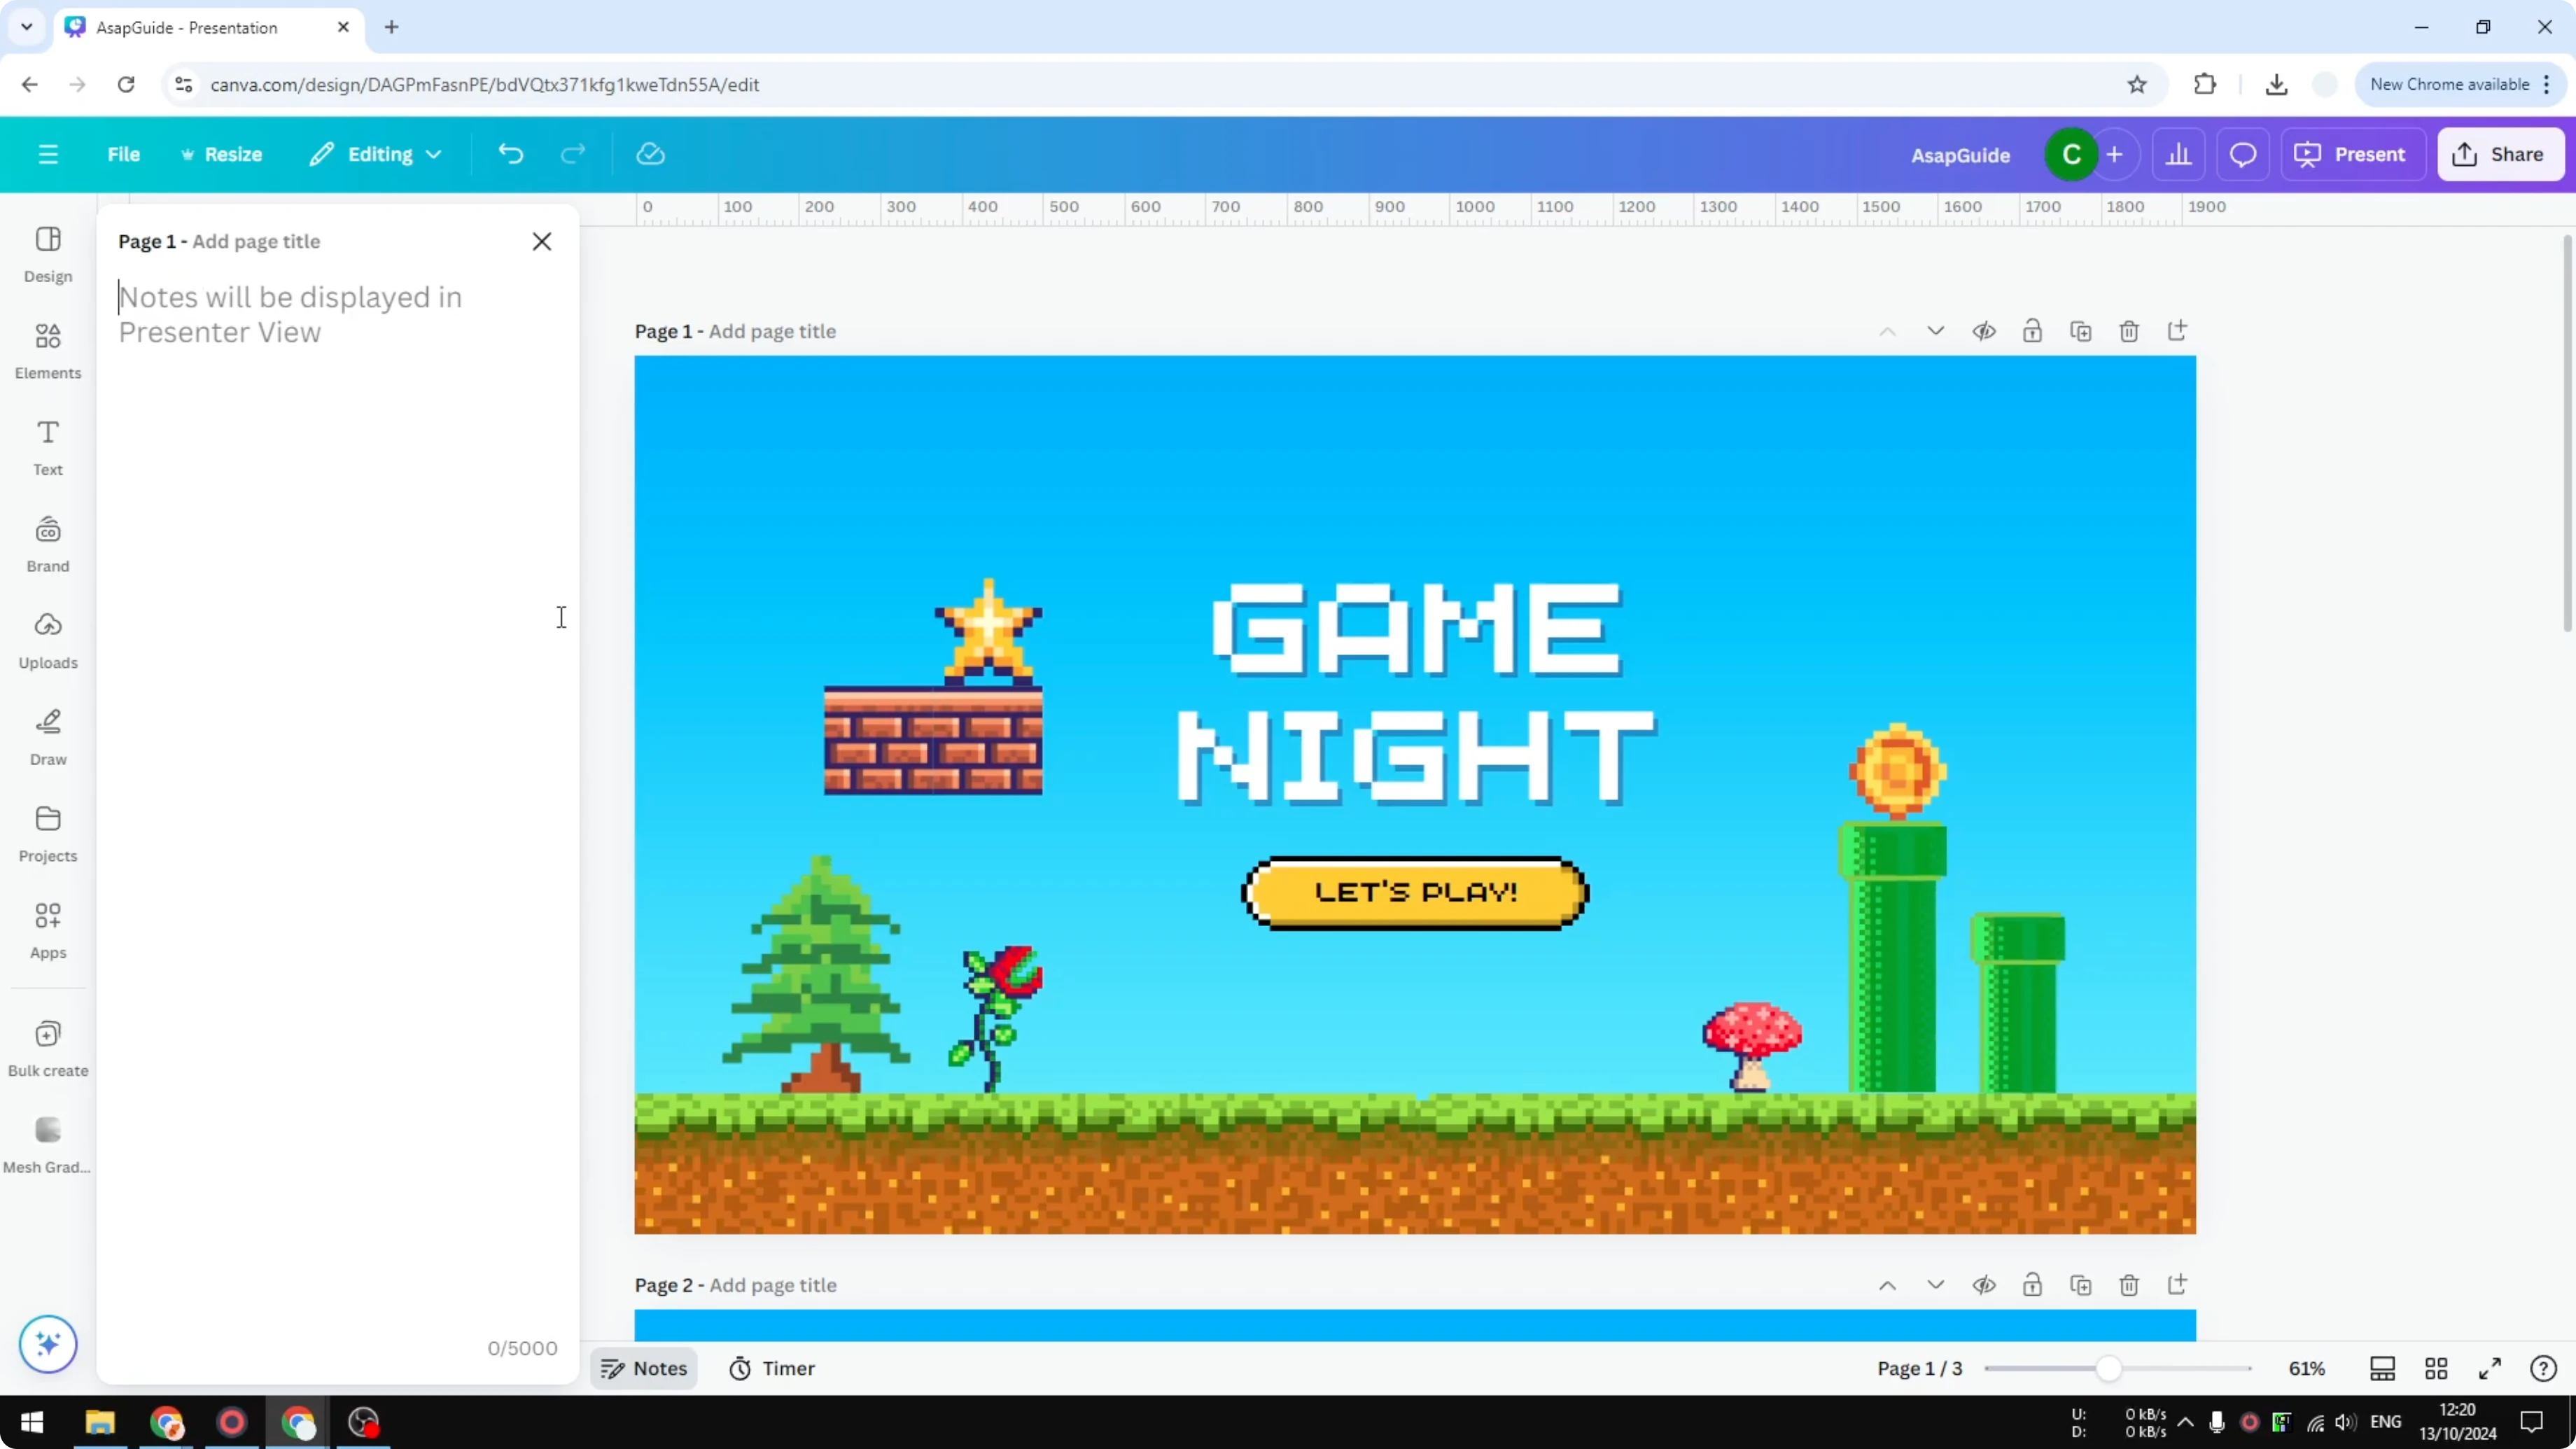Toggle the scroll view pages layout
2576x1449 pixels.
(x=2383, y=1368)
